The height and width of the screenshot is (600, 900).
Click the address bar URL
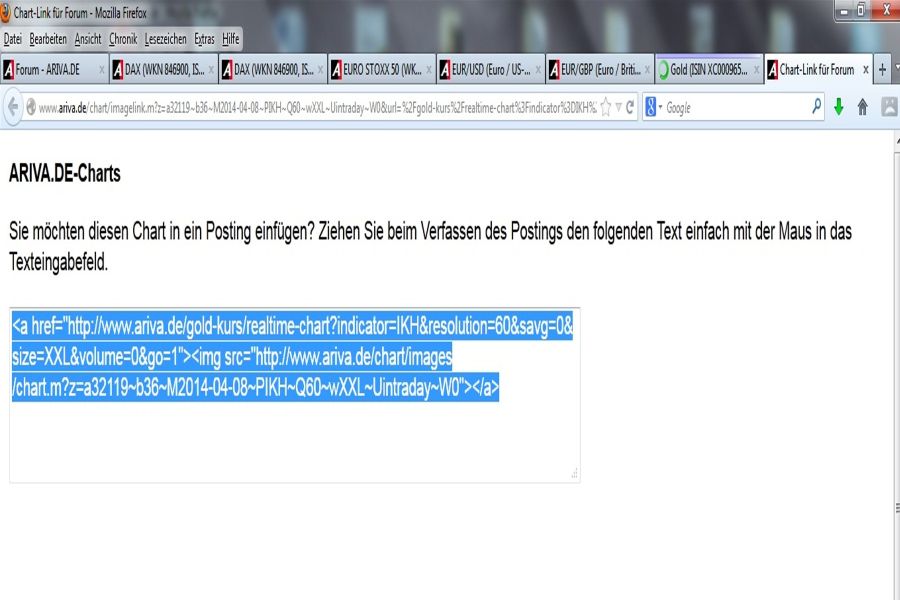coord(317,108)
